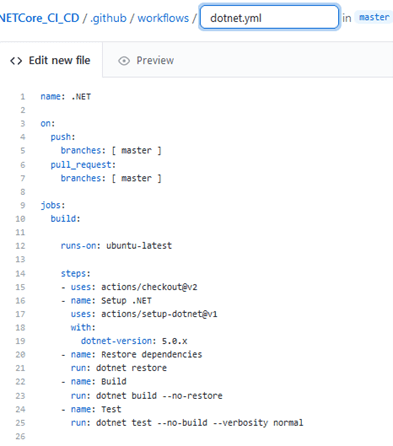393x446 pixels.
Task: Open the workflows breadcrumb link
Action: [x=163, y=18]
